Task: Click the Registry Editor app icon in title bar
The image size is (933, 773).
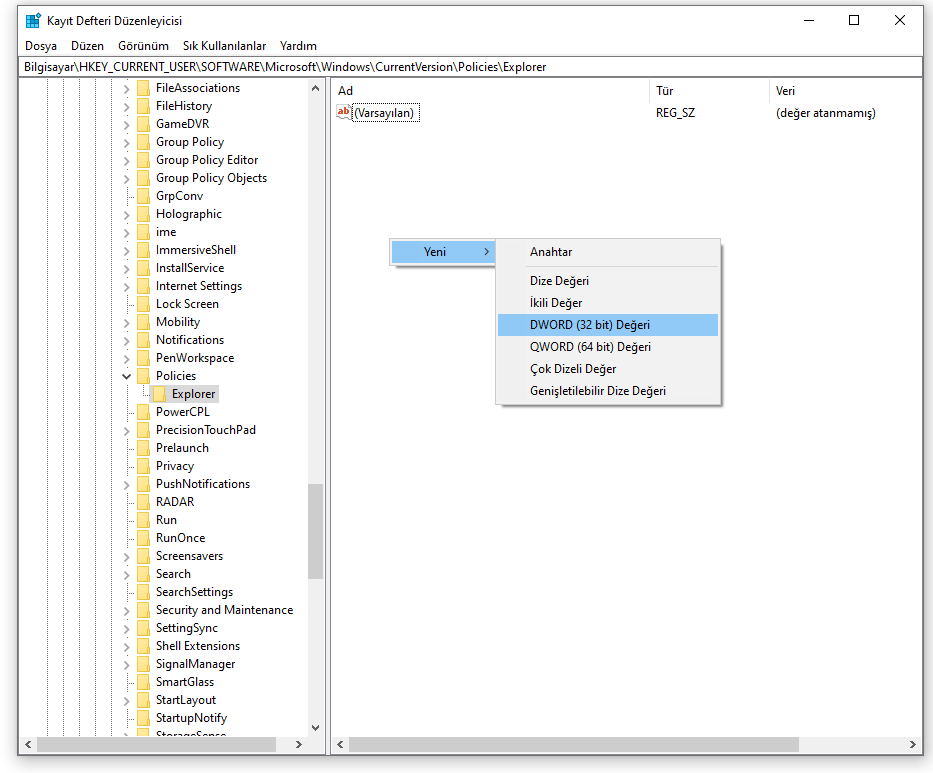Action: coord(33,20)
